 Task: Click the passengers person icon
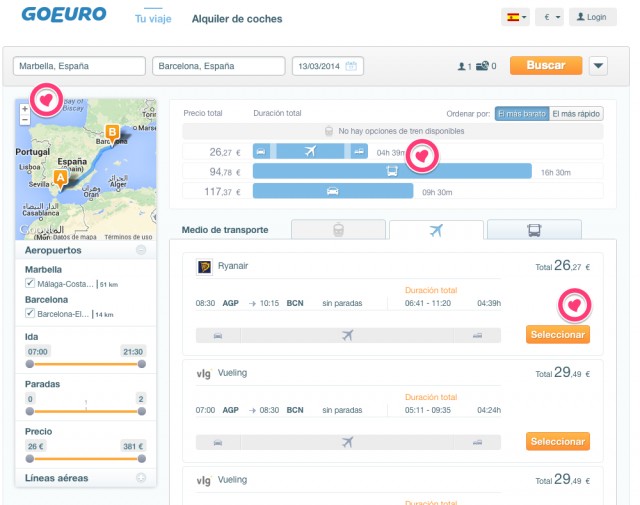462,66
